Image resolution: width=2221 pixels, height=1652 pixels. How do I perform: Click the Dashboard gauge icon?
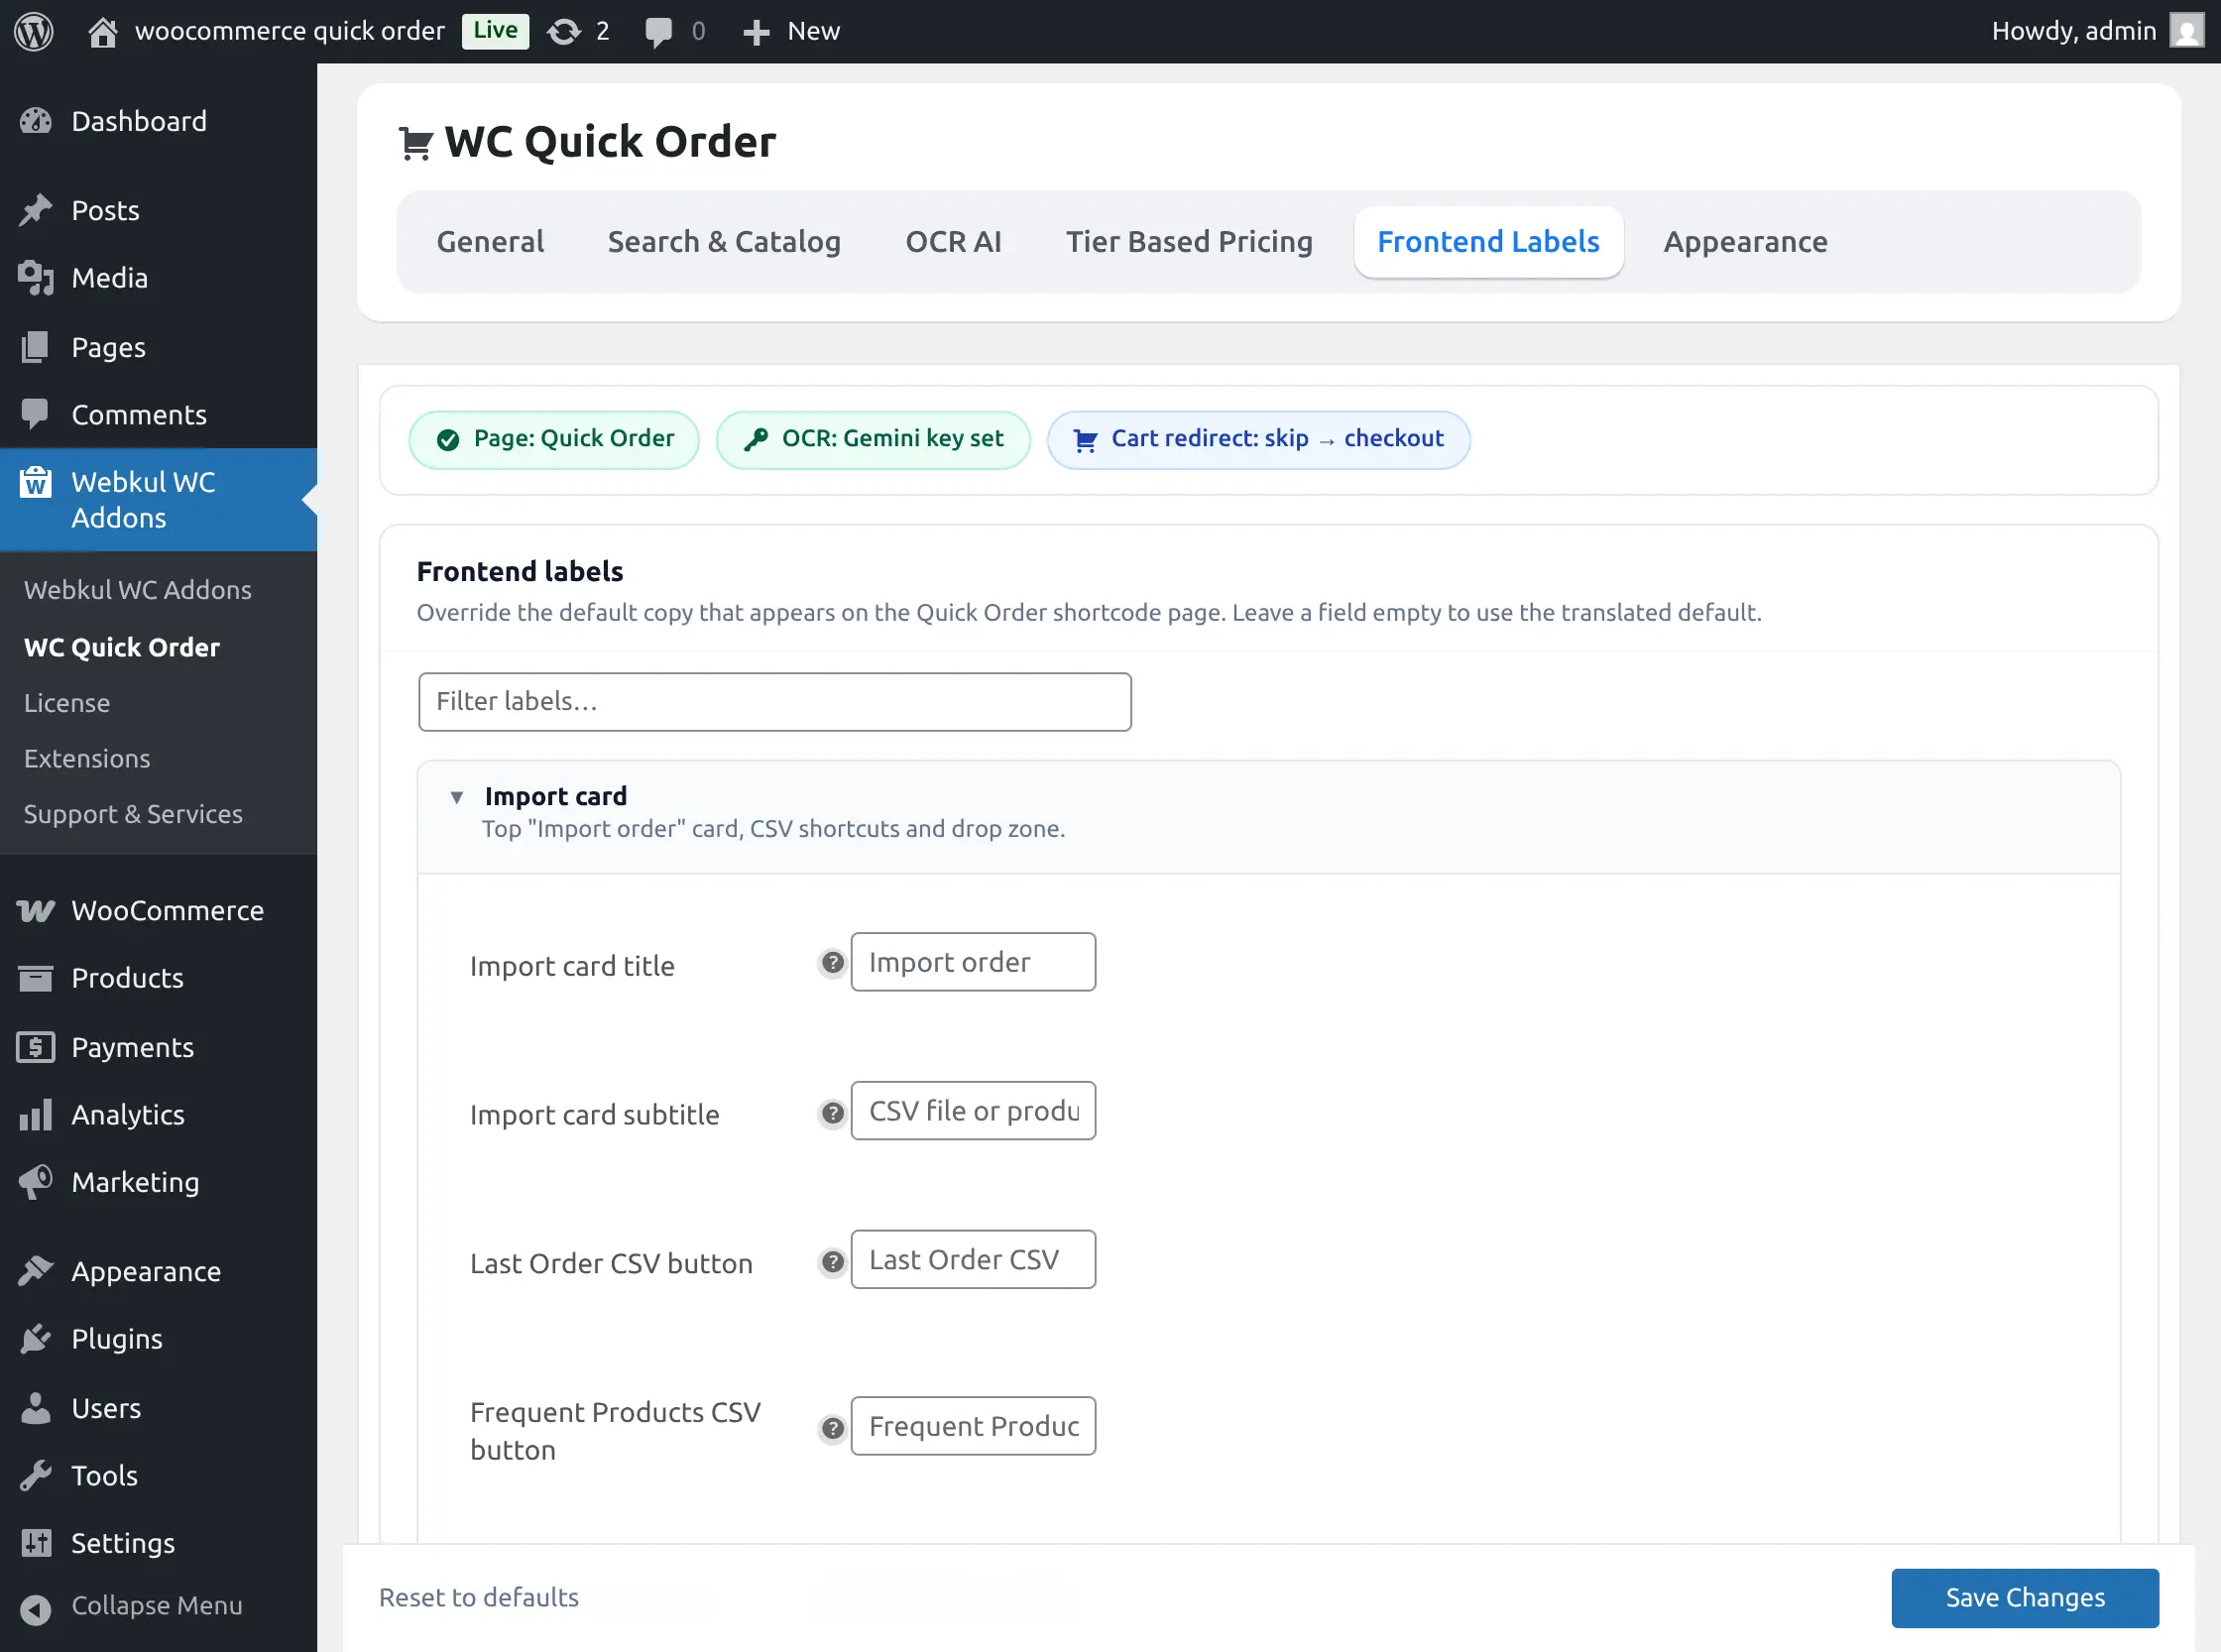(35, 121)
